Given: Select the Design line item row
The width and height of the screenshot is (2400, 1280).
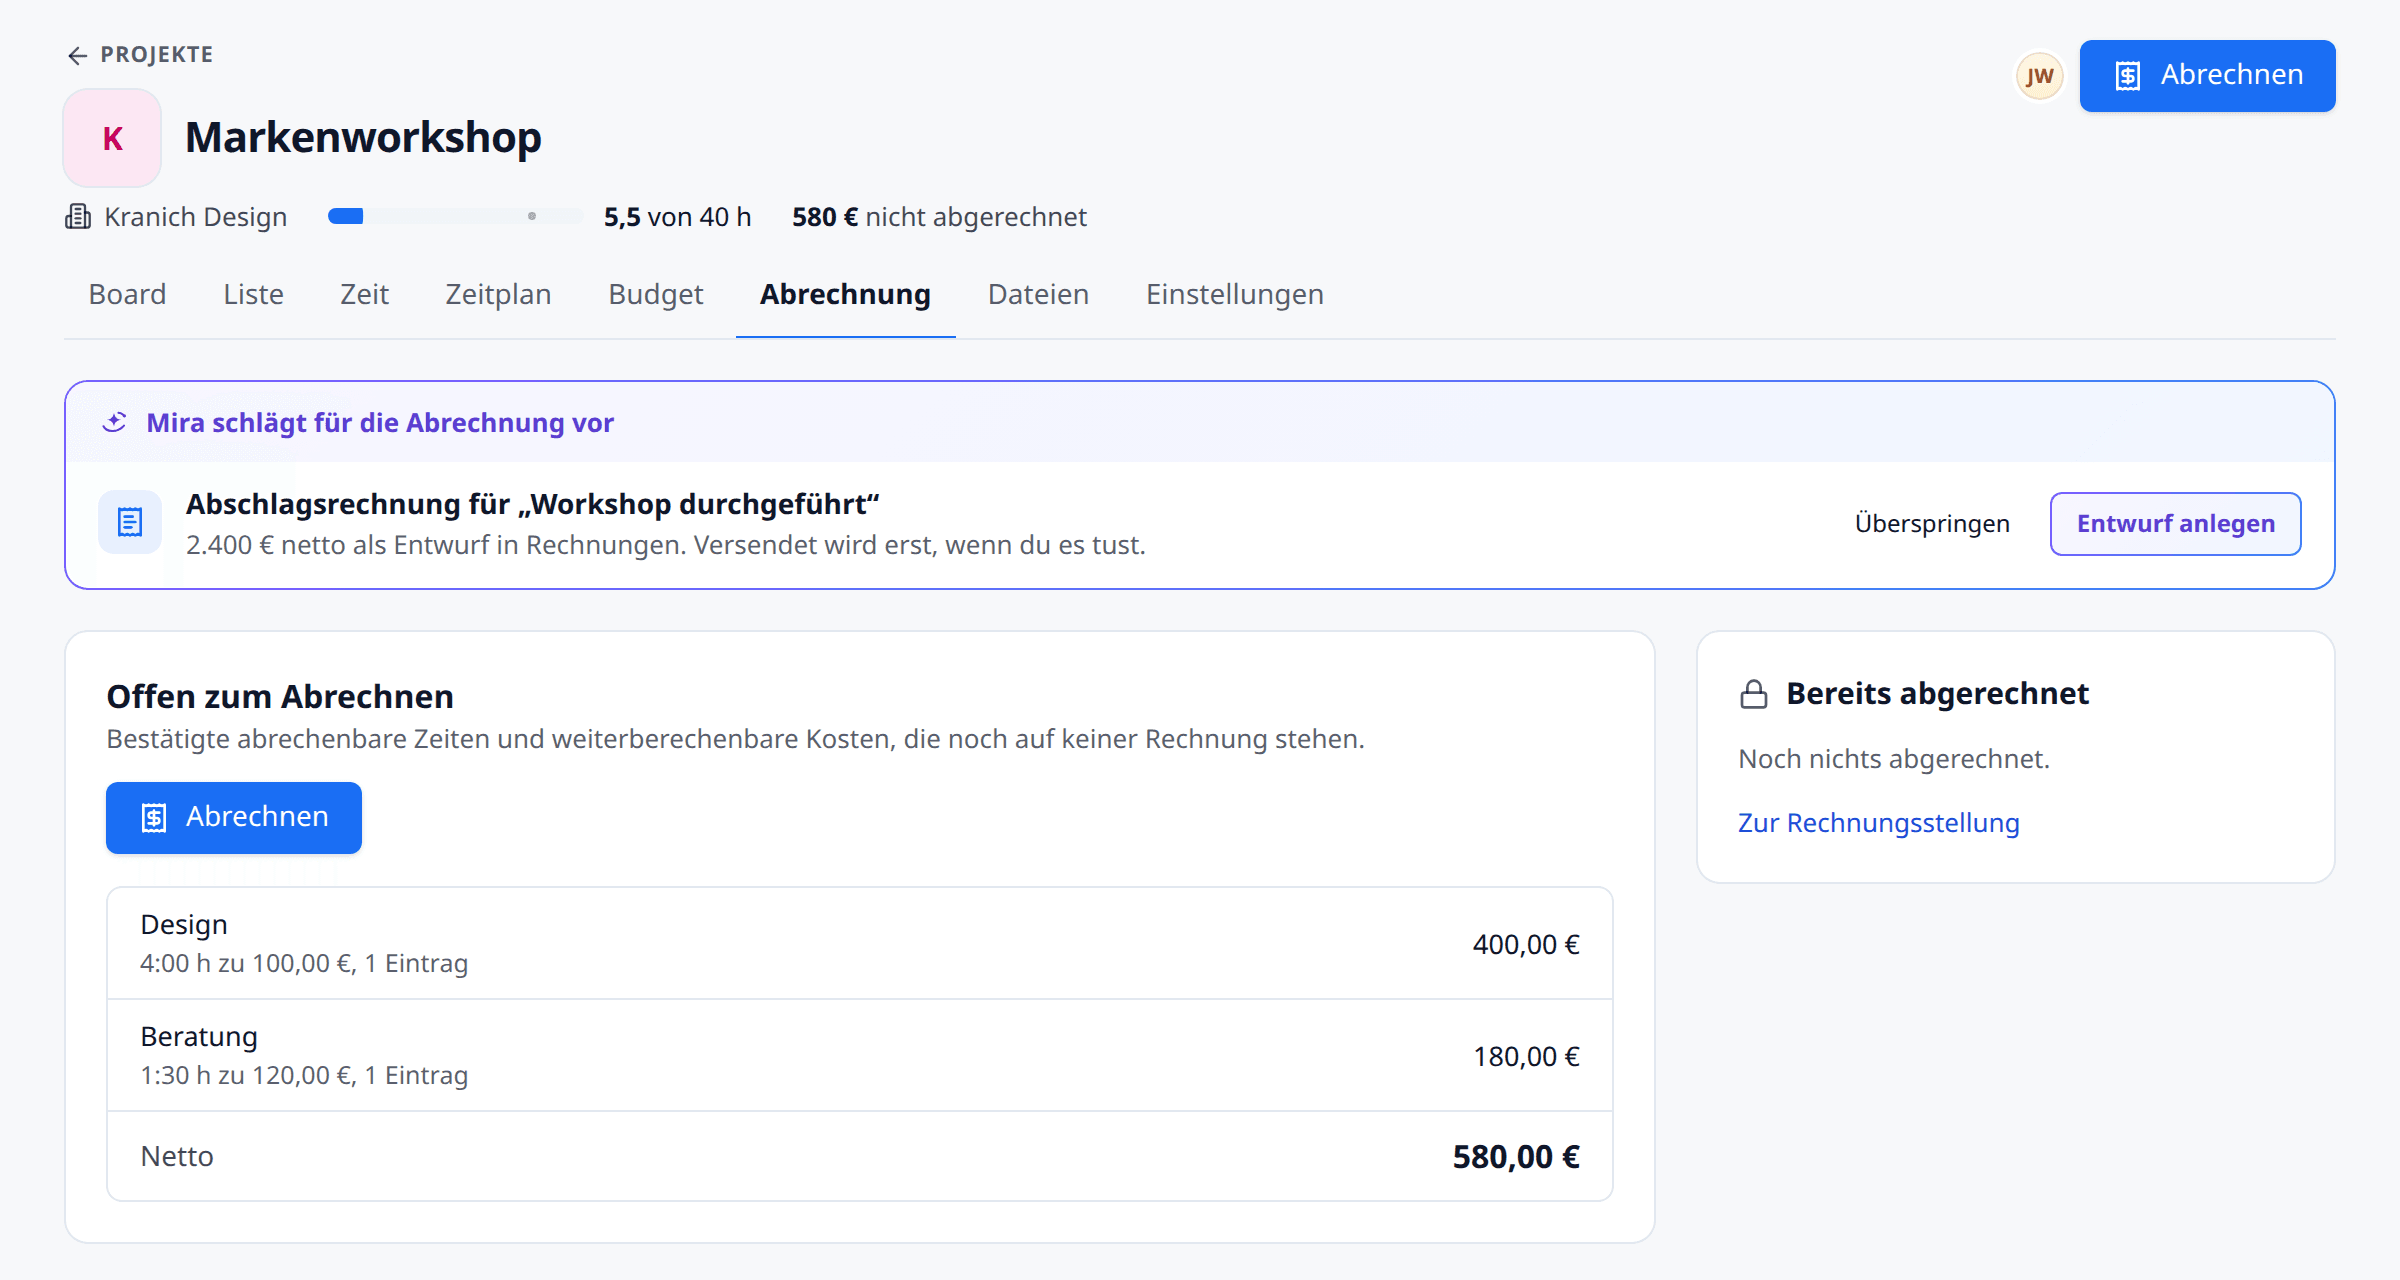Looking at the screenshot, I should [x=860, y=943].
